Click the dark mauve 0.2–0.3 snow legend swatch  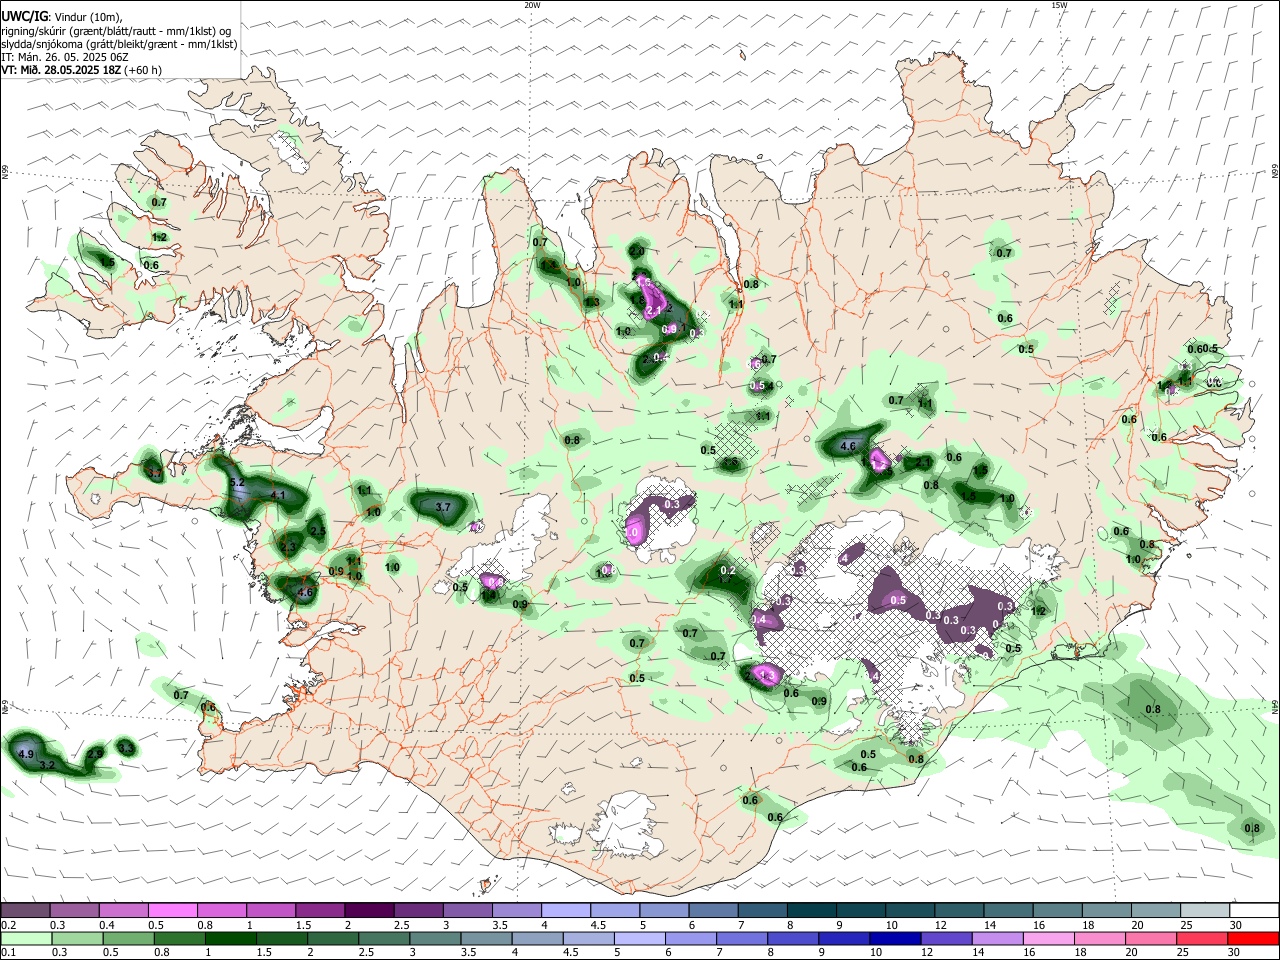25,910
